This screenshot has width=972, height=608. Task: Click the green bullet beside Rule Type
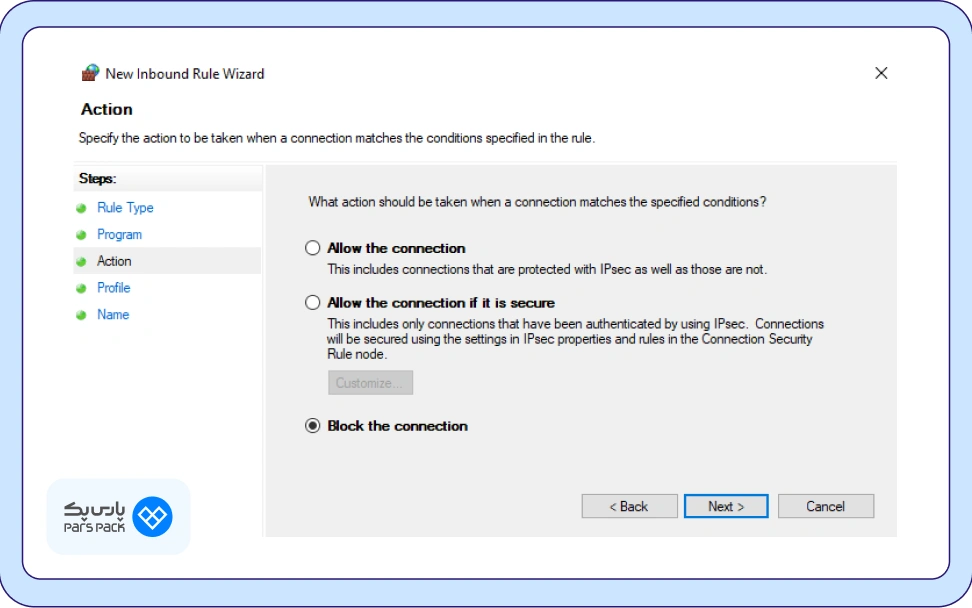pyautogui.click(x=81, y=208)
